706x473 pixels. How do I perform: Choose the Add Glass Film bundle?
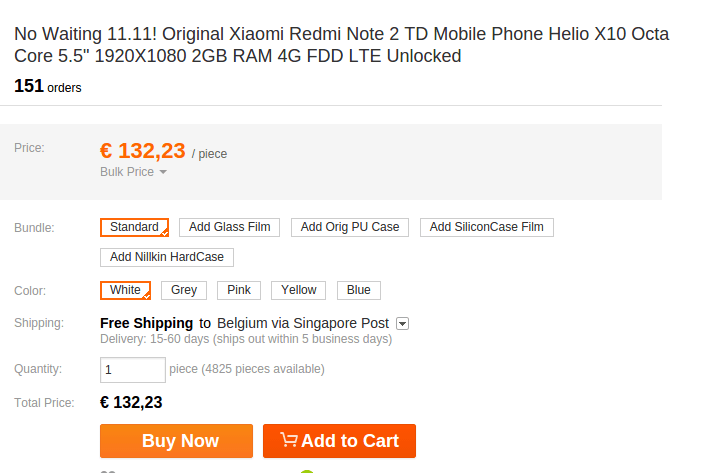click(230, 227)
